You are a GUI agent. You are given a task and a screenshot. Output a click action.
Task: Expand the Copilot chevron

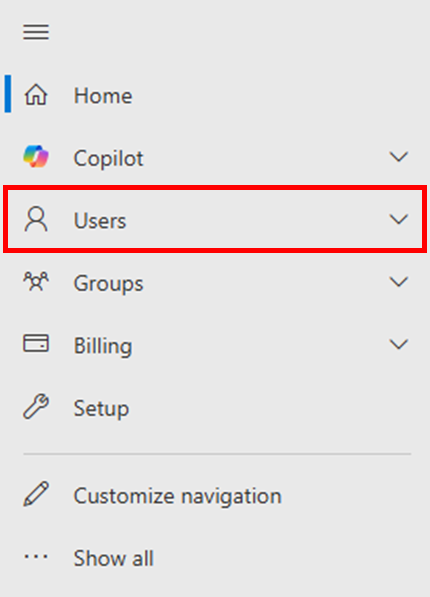coord(399,157)
